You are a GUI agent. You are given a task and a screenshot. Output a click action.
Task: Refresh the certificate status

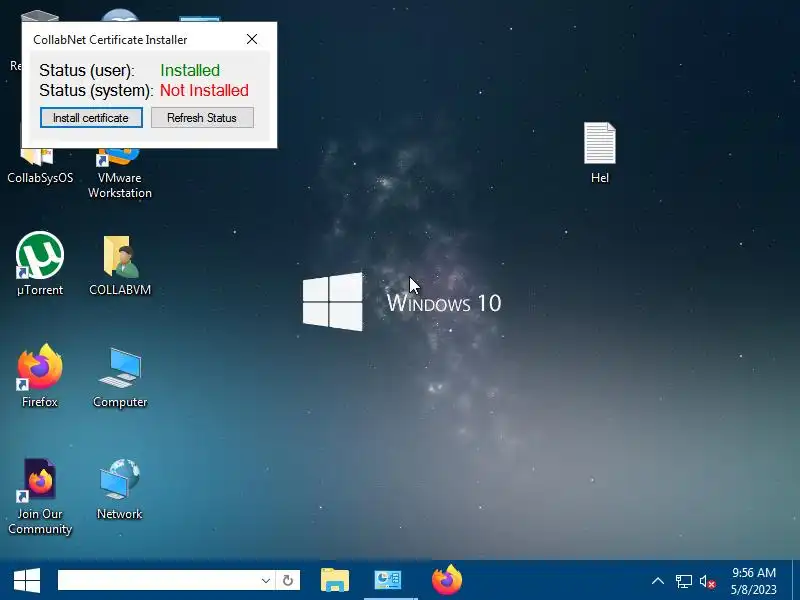(x=202, y=118)
